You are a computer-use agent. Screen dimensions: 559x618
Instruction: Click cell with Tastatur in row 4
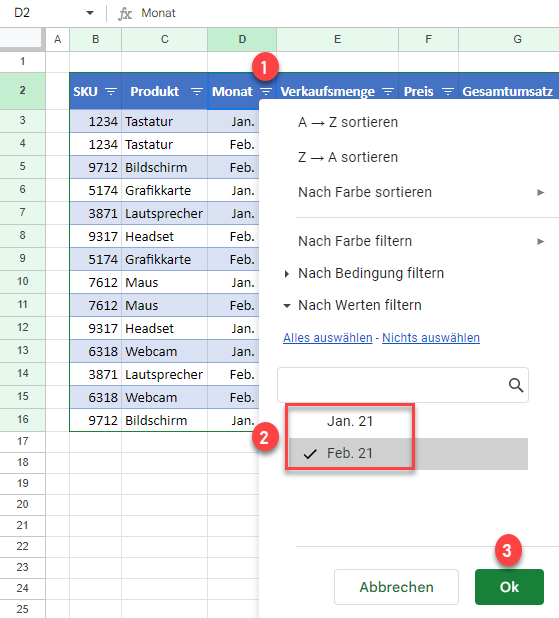[164, 145]
